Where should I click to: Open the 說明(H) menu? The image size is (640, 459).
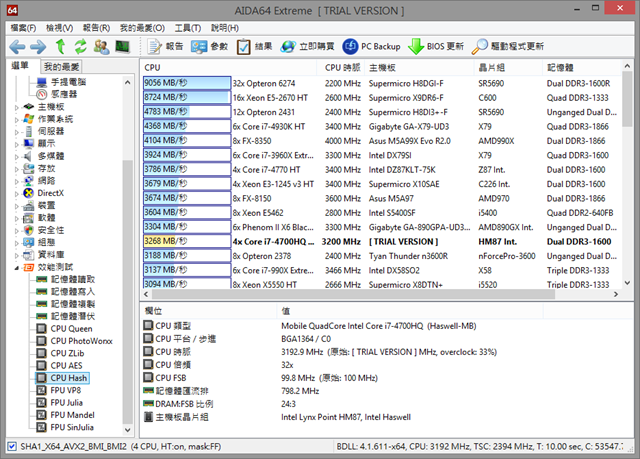pos(224,28)
